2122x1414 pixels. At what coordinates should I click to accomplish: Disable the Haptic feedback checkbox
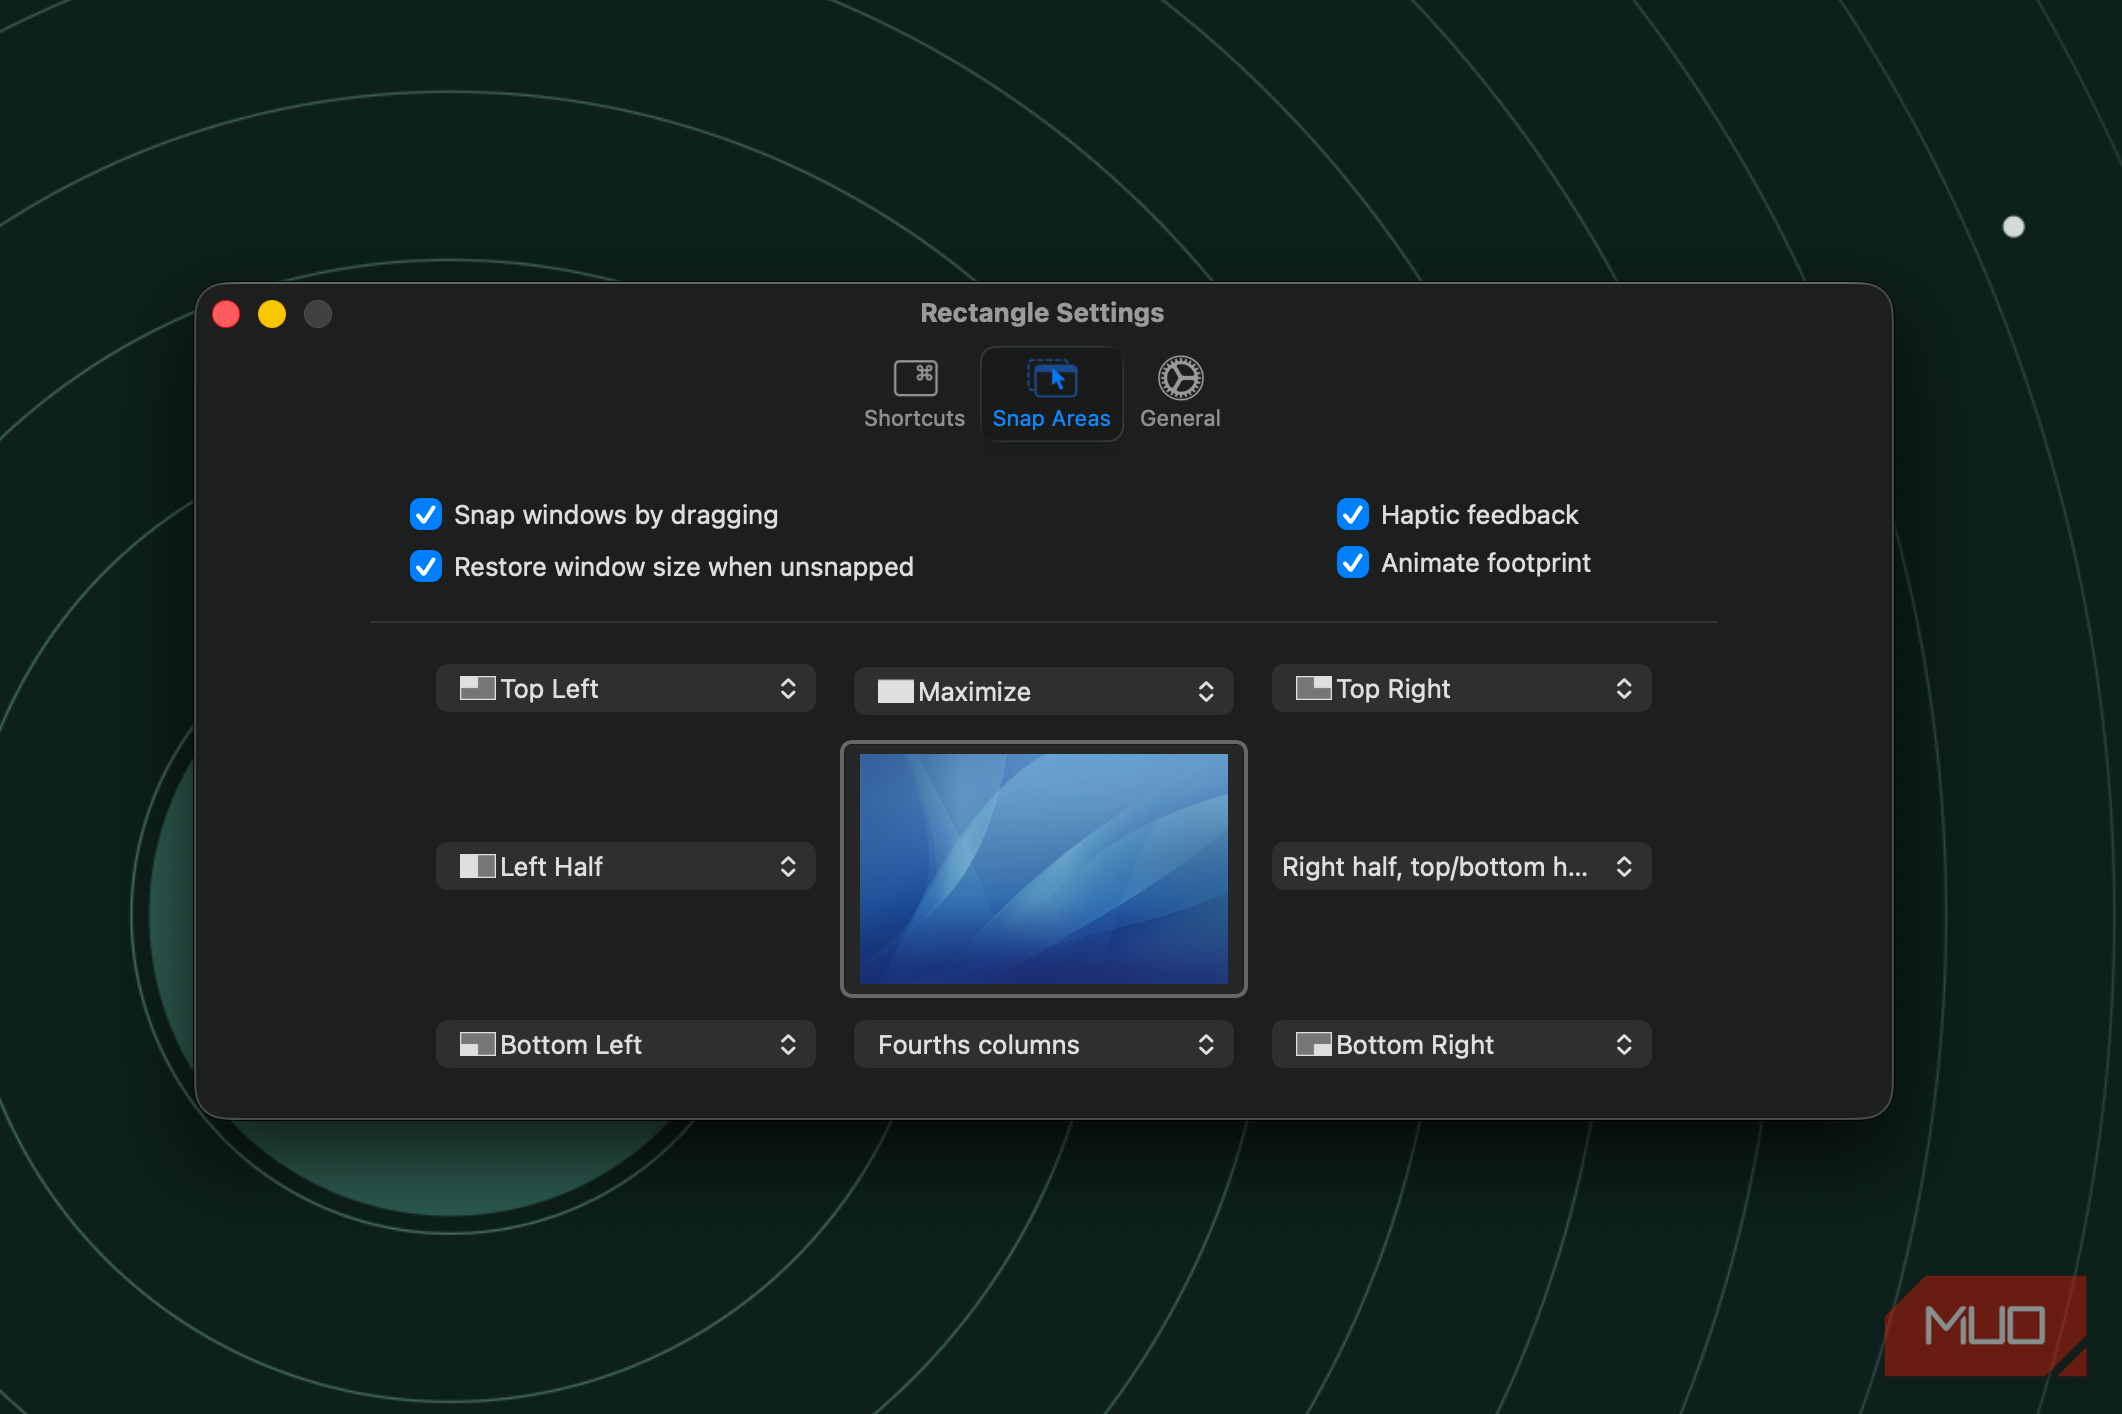pyautogui.click(x=1353, y=515)
